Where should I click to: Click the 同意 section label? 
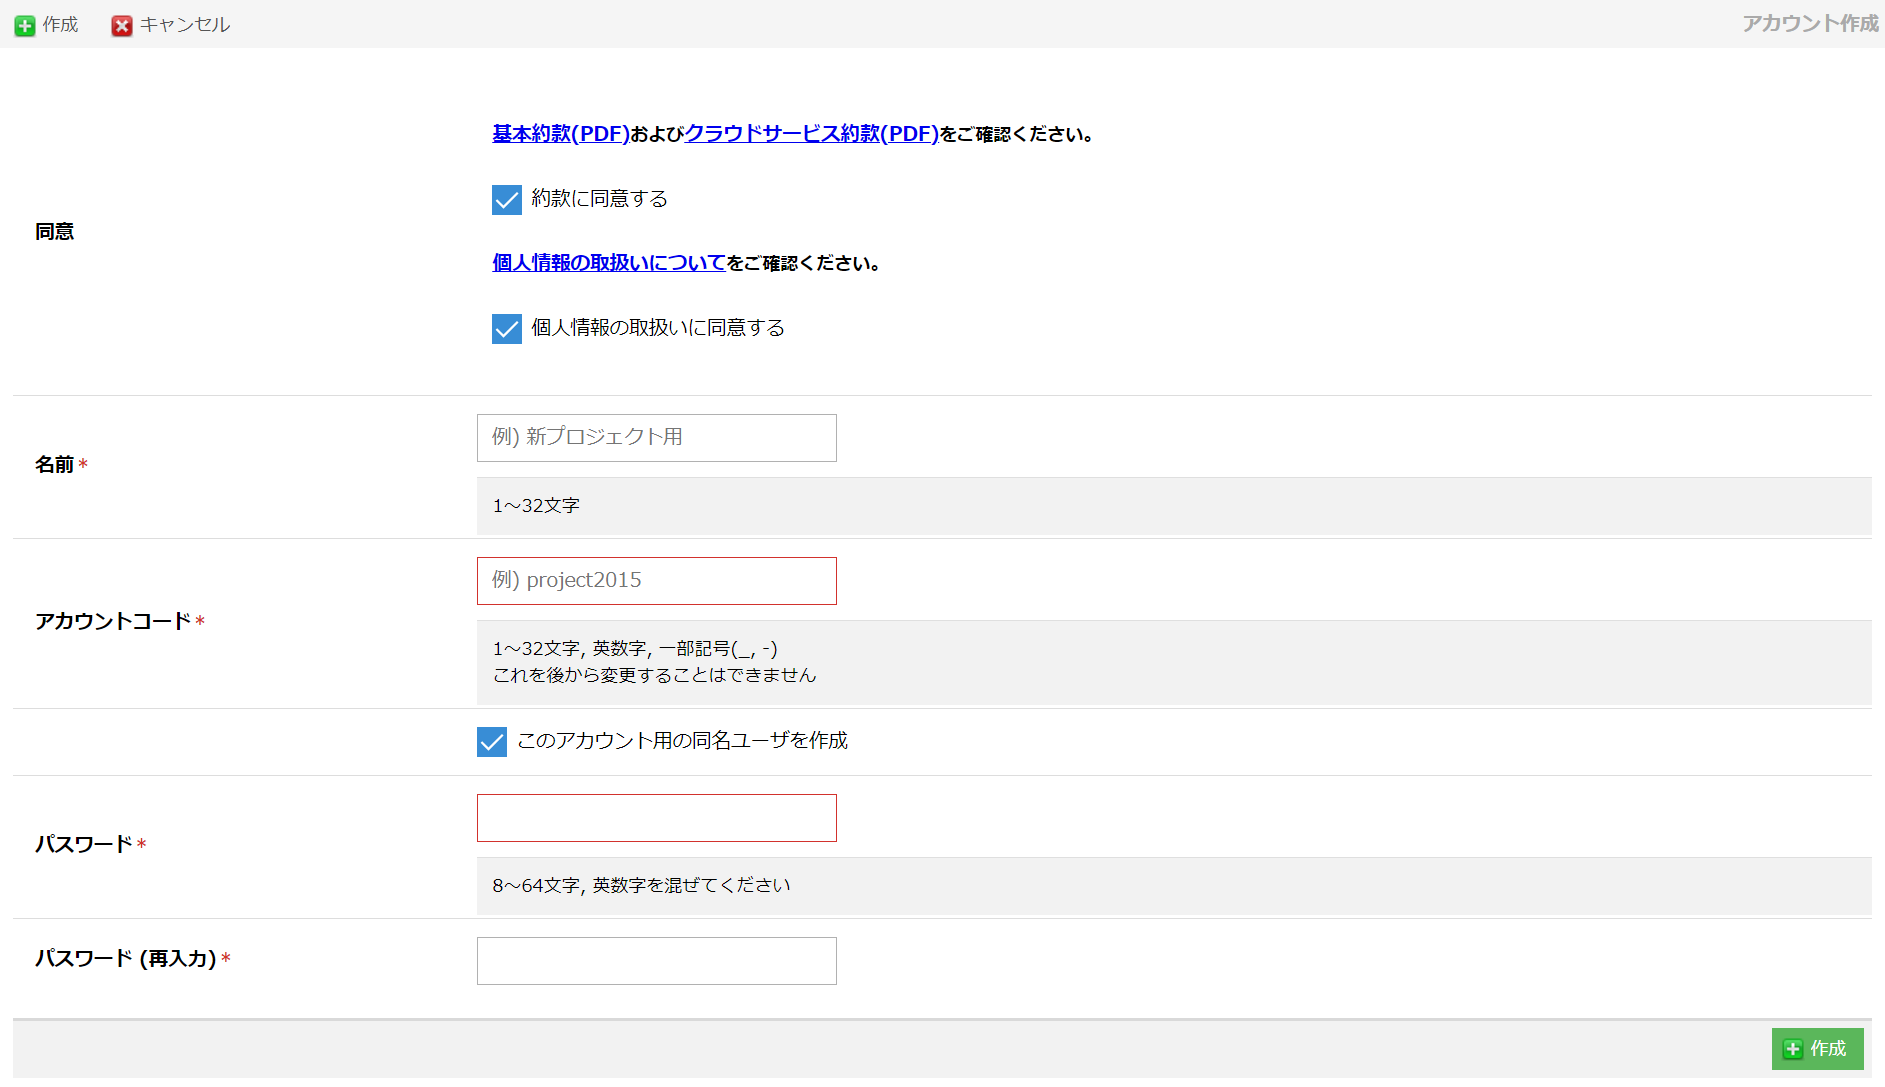click(55, 232)
